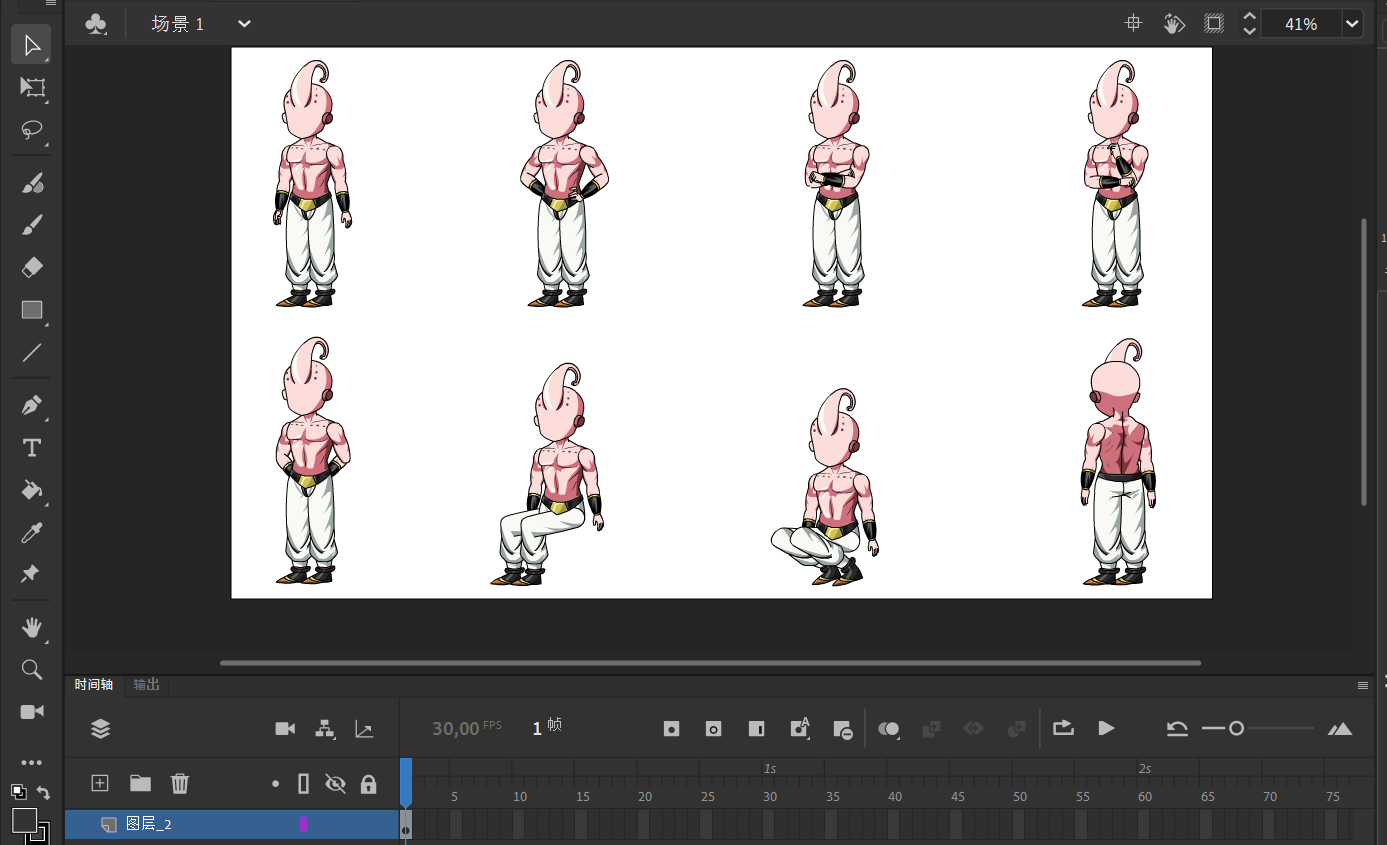
Task: Pick the Lasso tool
Action: pos(32,130)
